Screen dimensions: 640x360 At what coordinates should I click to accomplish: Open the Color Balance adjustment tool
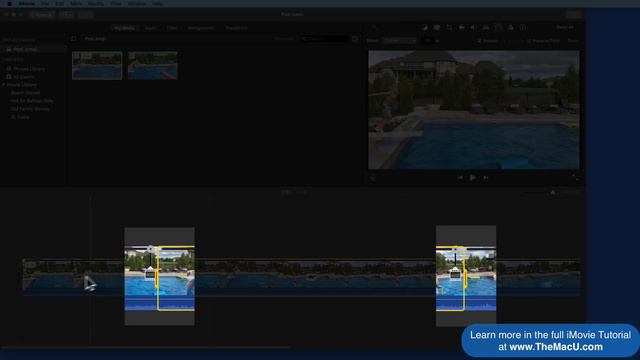click(425, 27)
